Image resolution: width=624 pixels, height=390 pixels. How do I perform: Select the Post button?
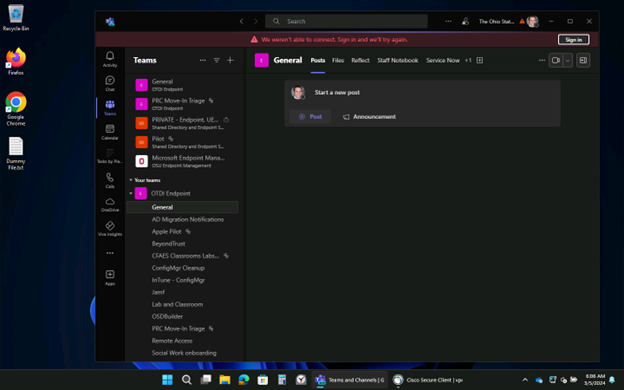pyautogui.click(x=310, y=117)
